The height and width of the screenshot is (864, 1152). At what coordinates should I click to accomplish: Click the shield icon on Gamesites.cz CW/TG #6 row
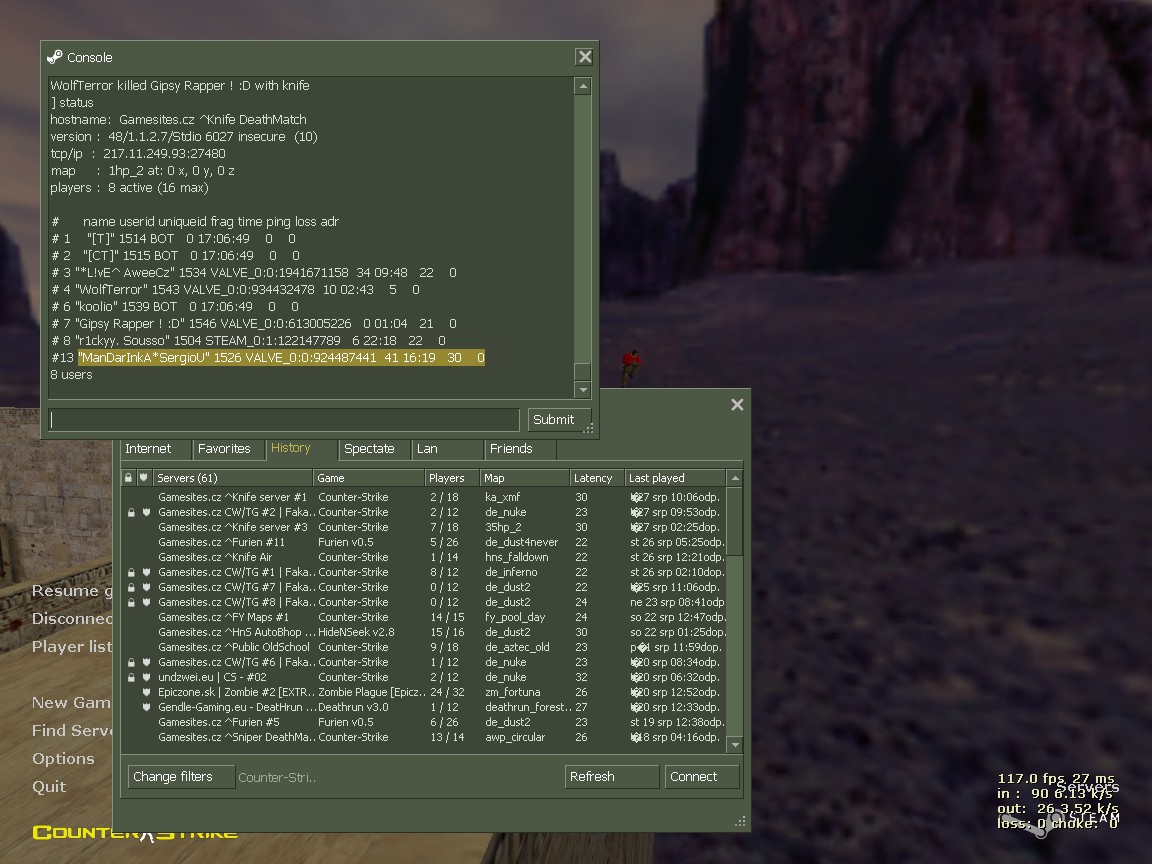click(x=146, y=663)
